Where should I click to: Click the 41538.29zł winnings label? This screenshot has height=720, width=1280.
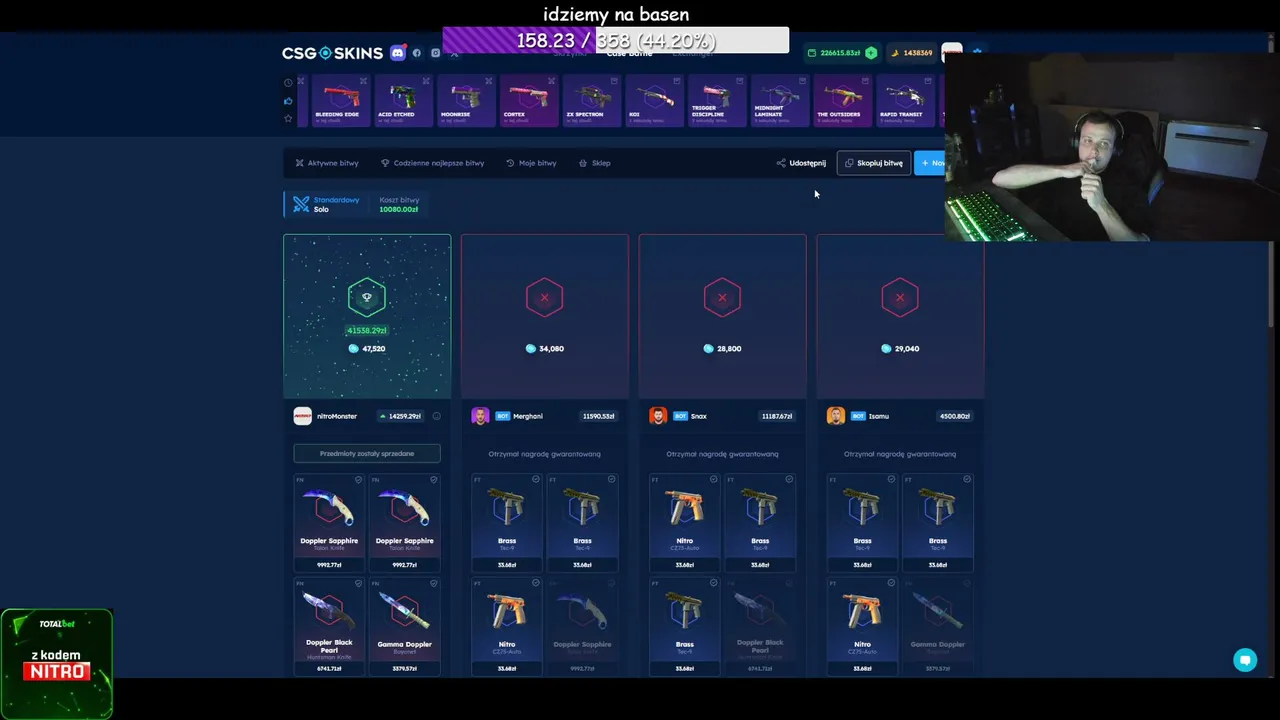point(367,330)
